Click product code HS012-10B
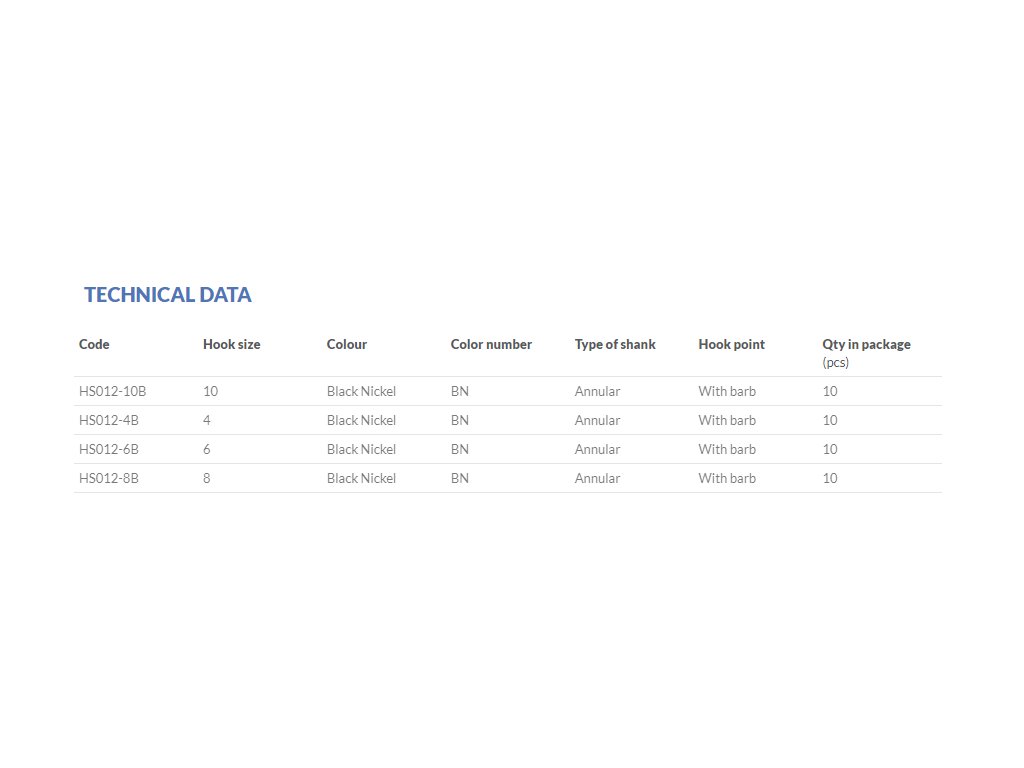The width and height of the screenshot is (1024, 768). (x=112, y=391)
